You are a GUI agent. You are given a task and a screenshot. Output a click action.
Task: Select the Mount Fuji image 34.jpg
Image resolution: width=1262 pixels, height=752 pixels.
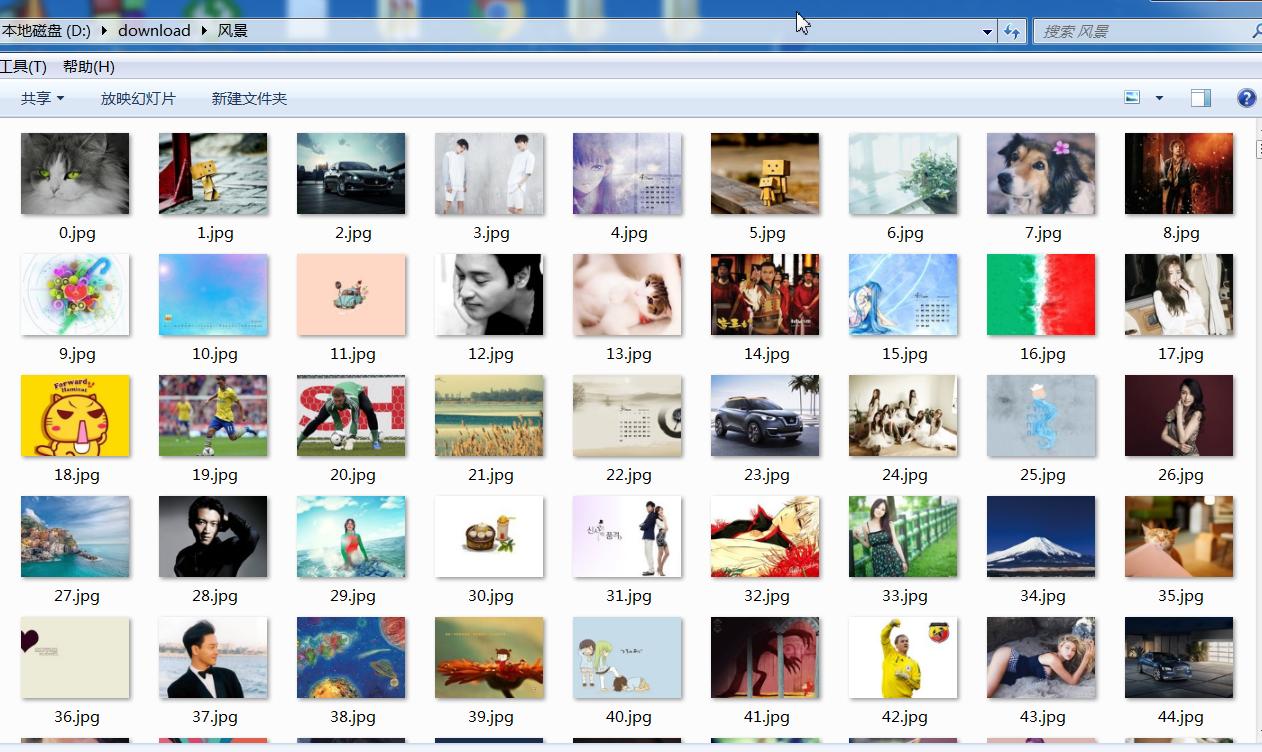[1041, 537]
